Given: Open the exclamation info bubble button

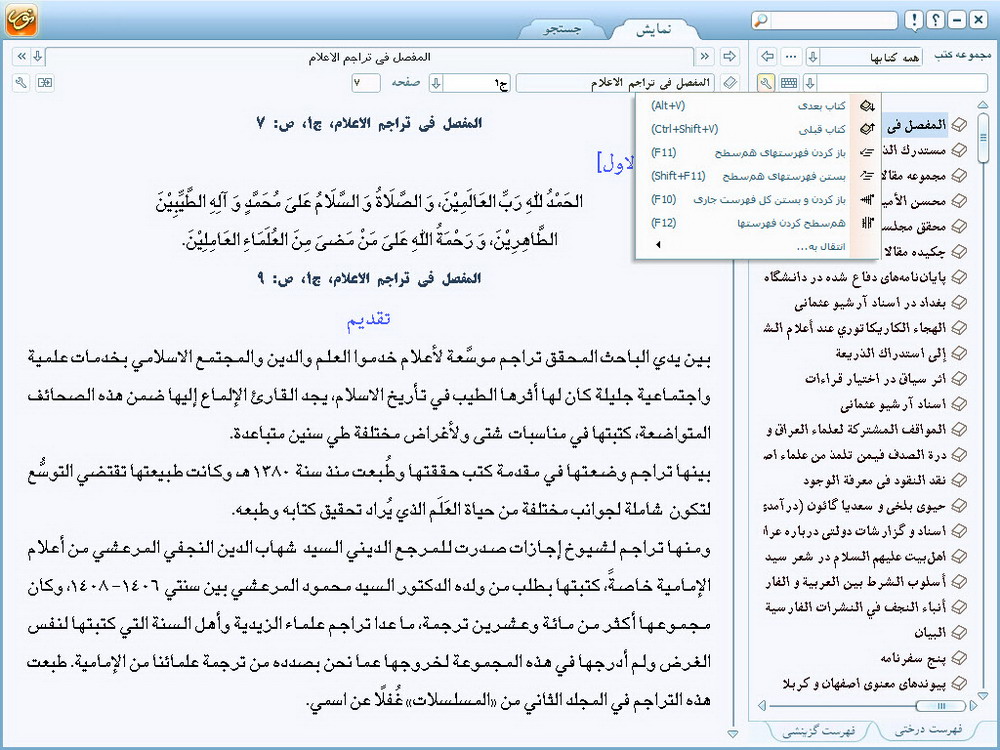Looking at the screenshot, I should (915, 20).
